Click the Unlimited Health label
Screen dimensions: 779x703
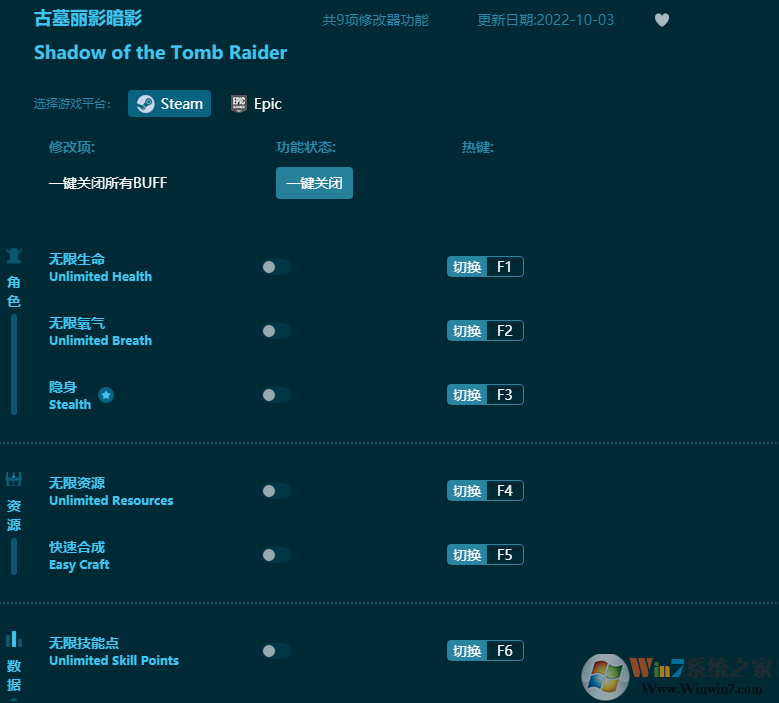tap(100, 277)
